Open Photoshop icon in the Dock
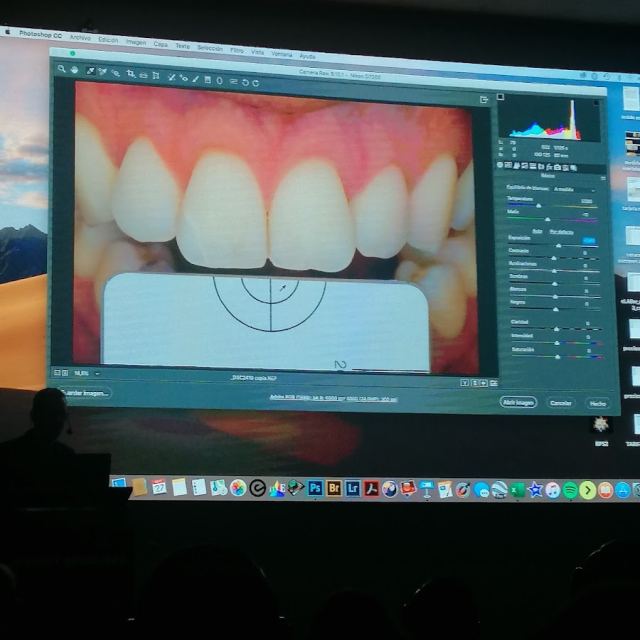This screenshot has width=640, height=640. pyautogui.click(x=315, y=488)
